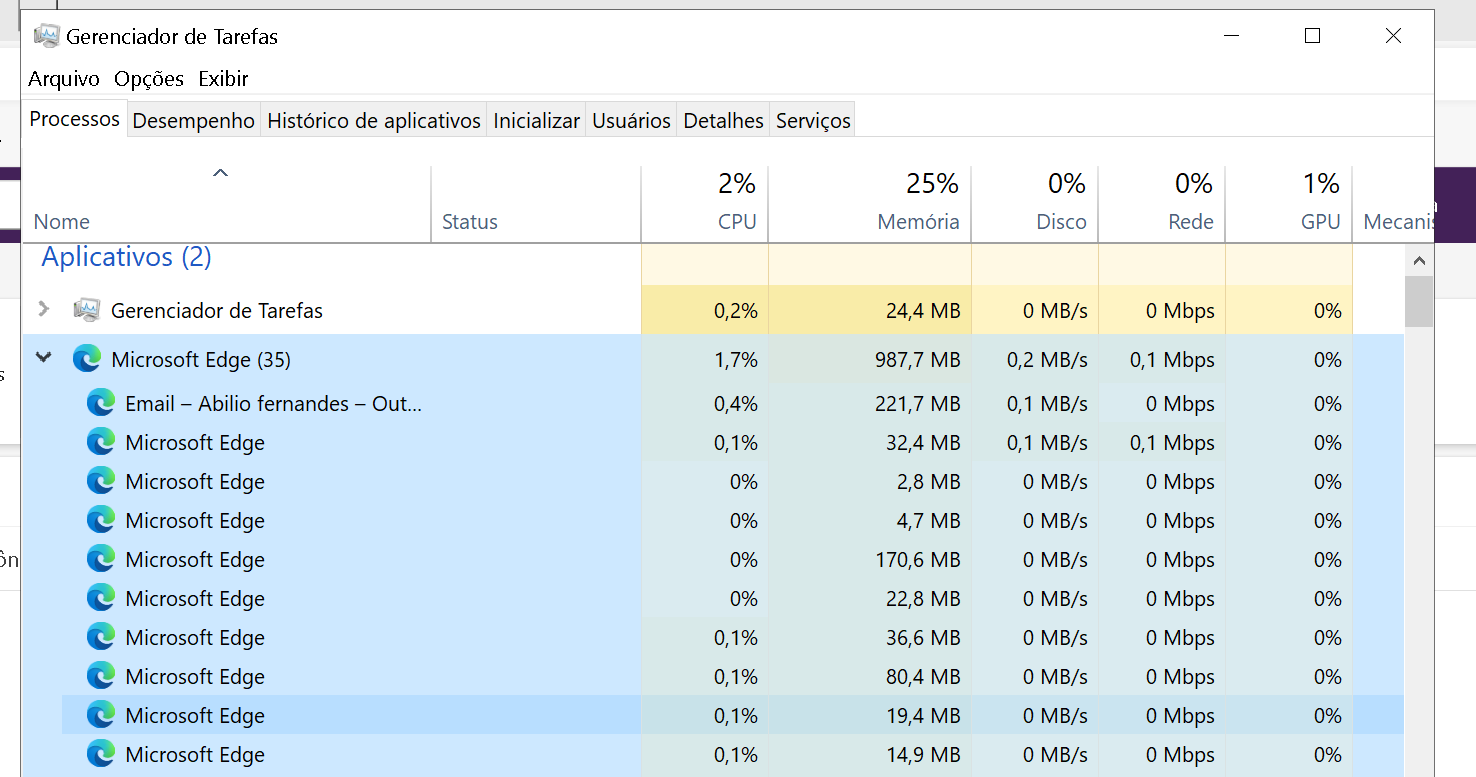Viewport: 1476px width, 777px height.
Task: Click the Edge icon in the 22,8 MB row
Action: tap(101, 598)
